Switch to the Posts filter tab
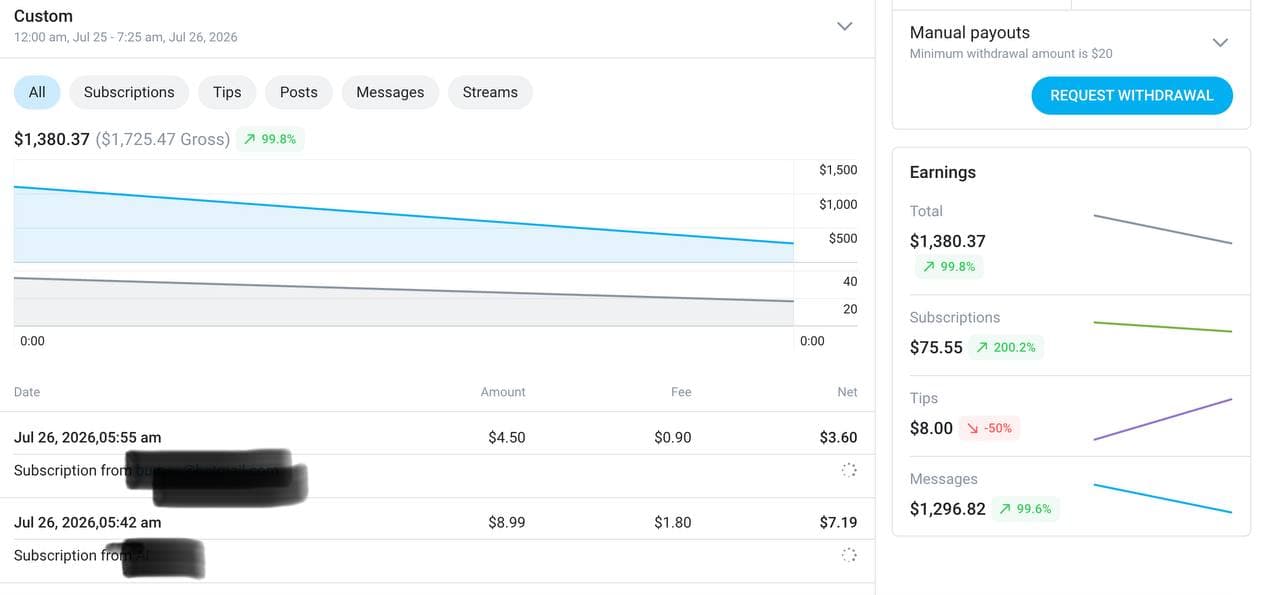1280x595 pixels. (x=299, y=92)
